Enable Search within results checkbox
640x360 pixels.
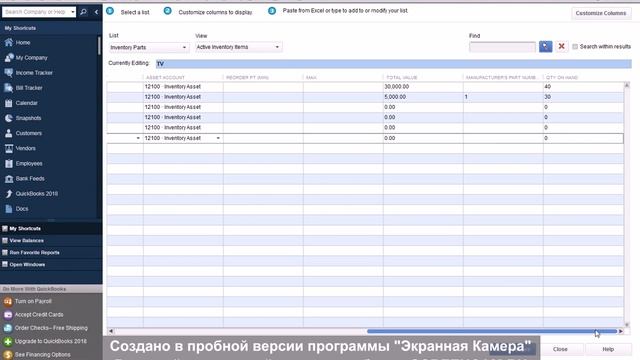[575, 47]
